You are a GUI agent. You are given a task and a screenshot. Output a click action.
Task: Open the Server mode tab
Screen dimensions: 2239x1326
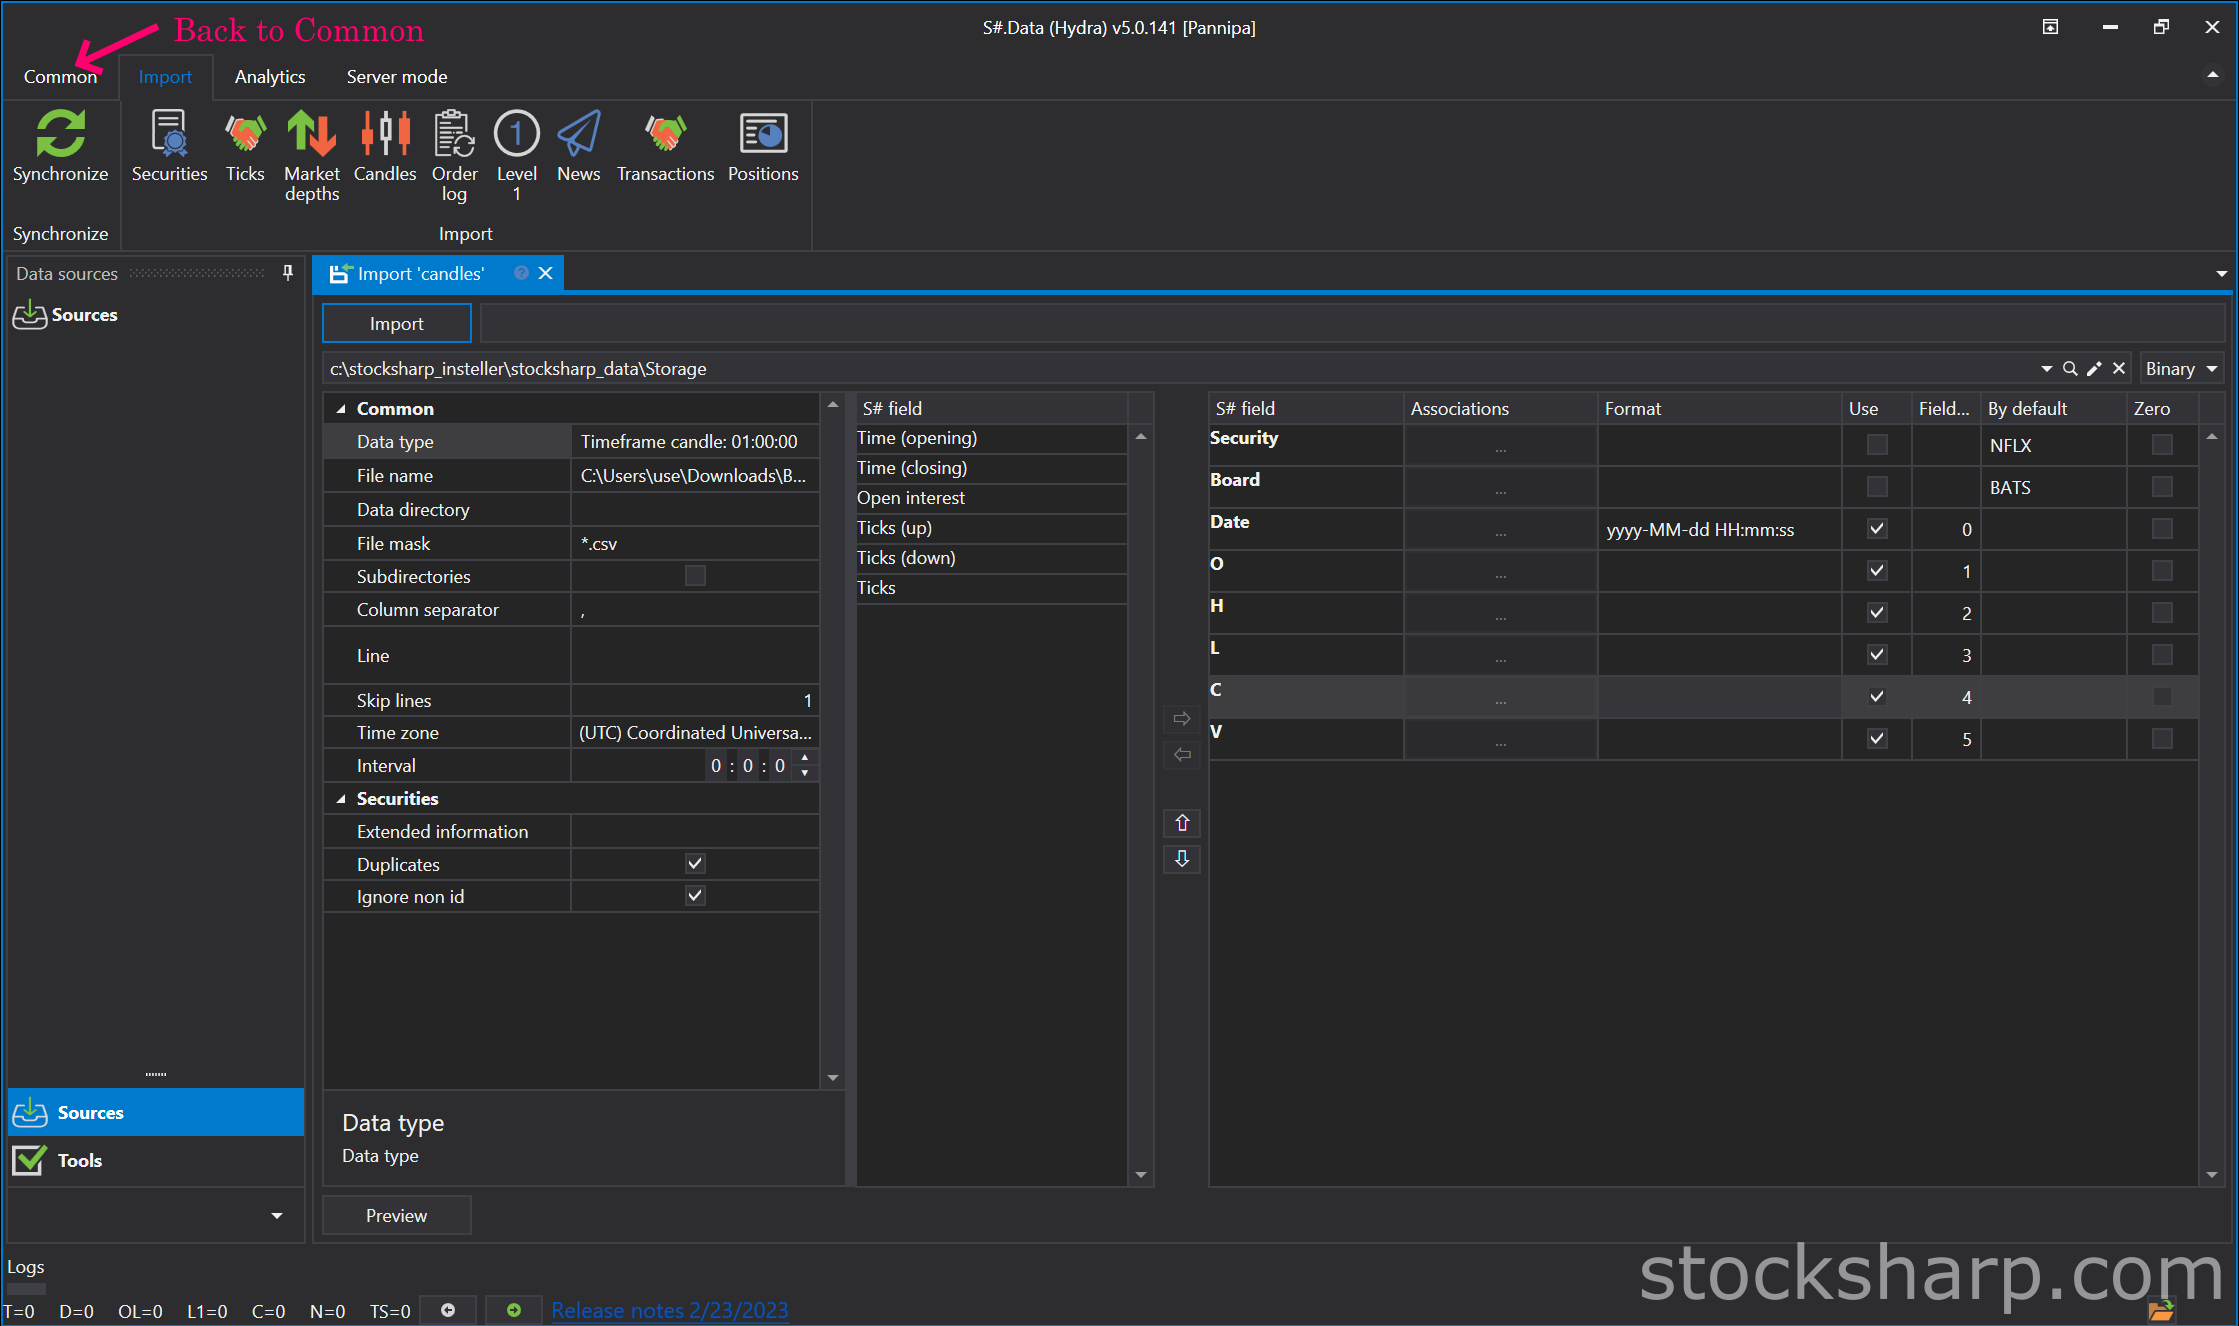(396, 77)
